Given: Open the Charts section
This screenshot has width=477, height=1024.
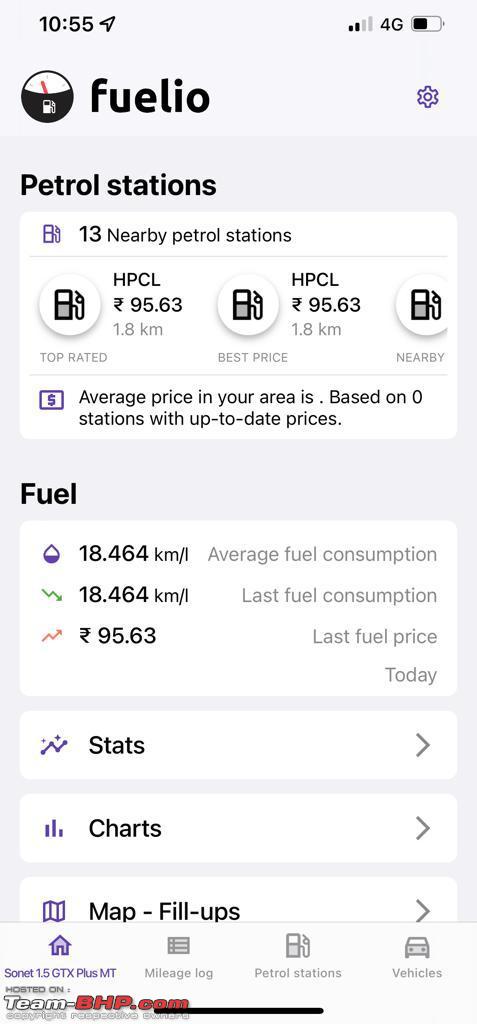Looking at the screenshot, I should click(238, 828).
